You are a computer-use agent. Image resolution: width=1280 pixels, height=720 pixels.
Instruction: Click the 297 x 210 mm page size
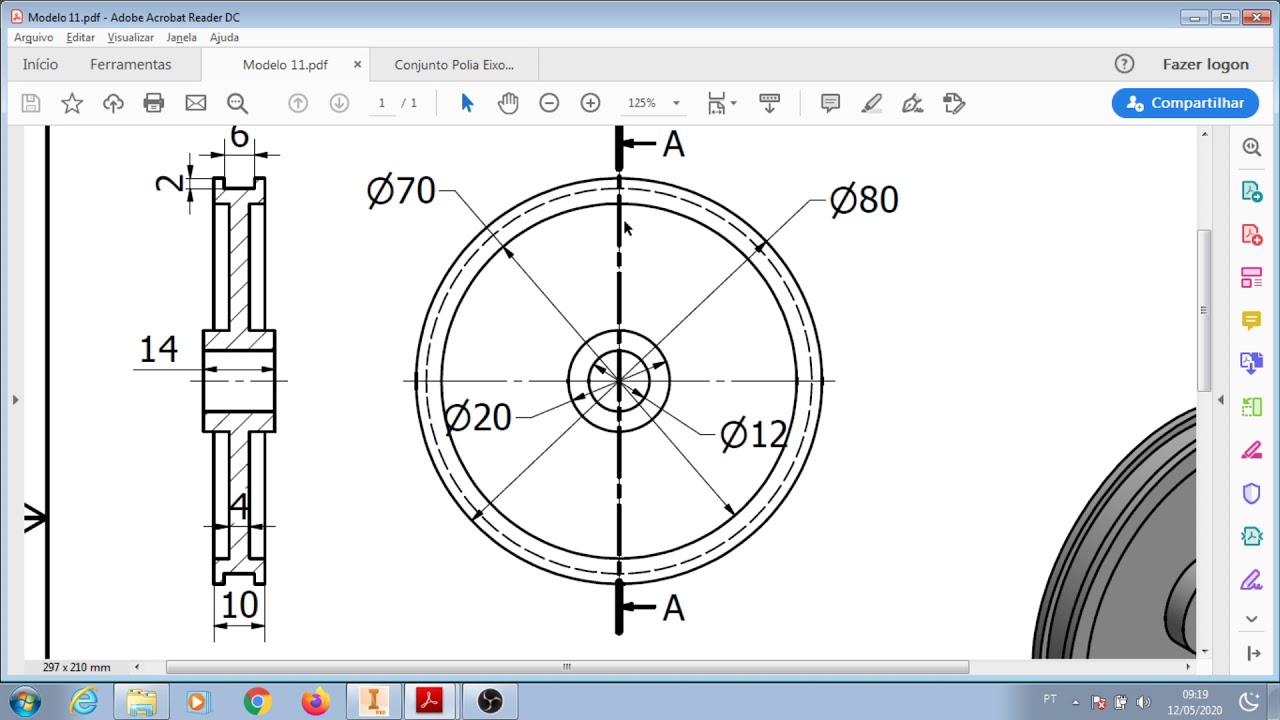[x=77, y=667]
